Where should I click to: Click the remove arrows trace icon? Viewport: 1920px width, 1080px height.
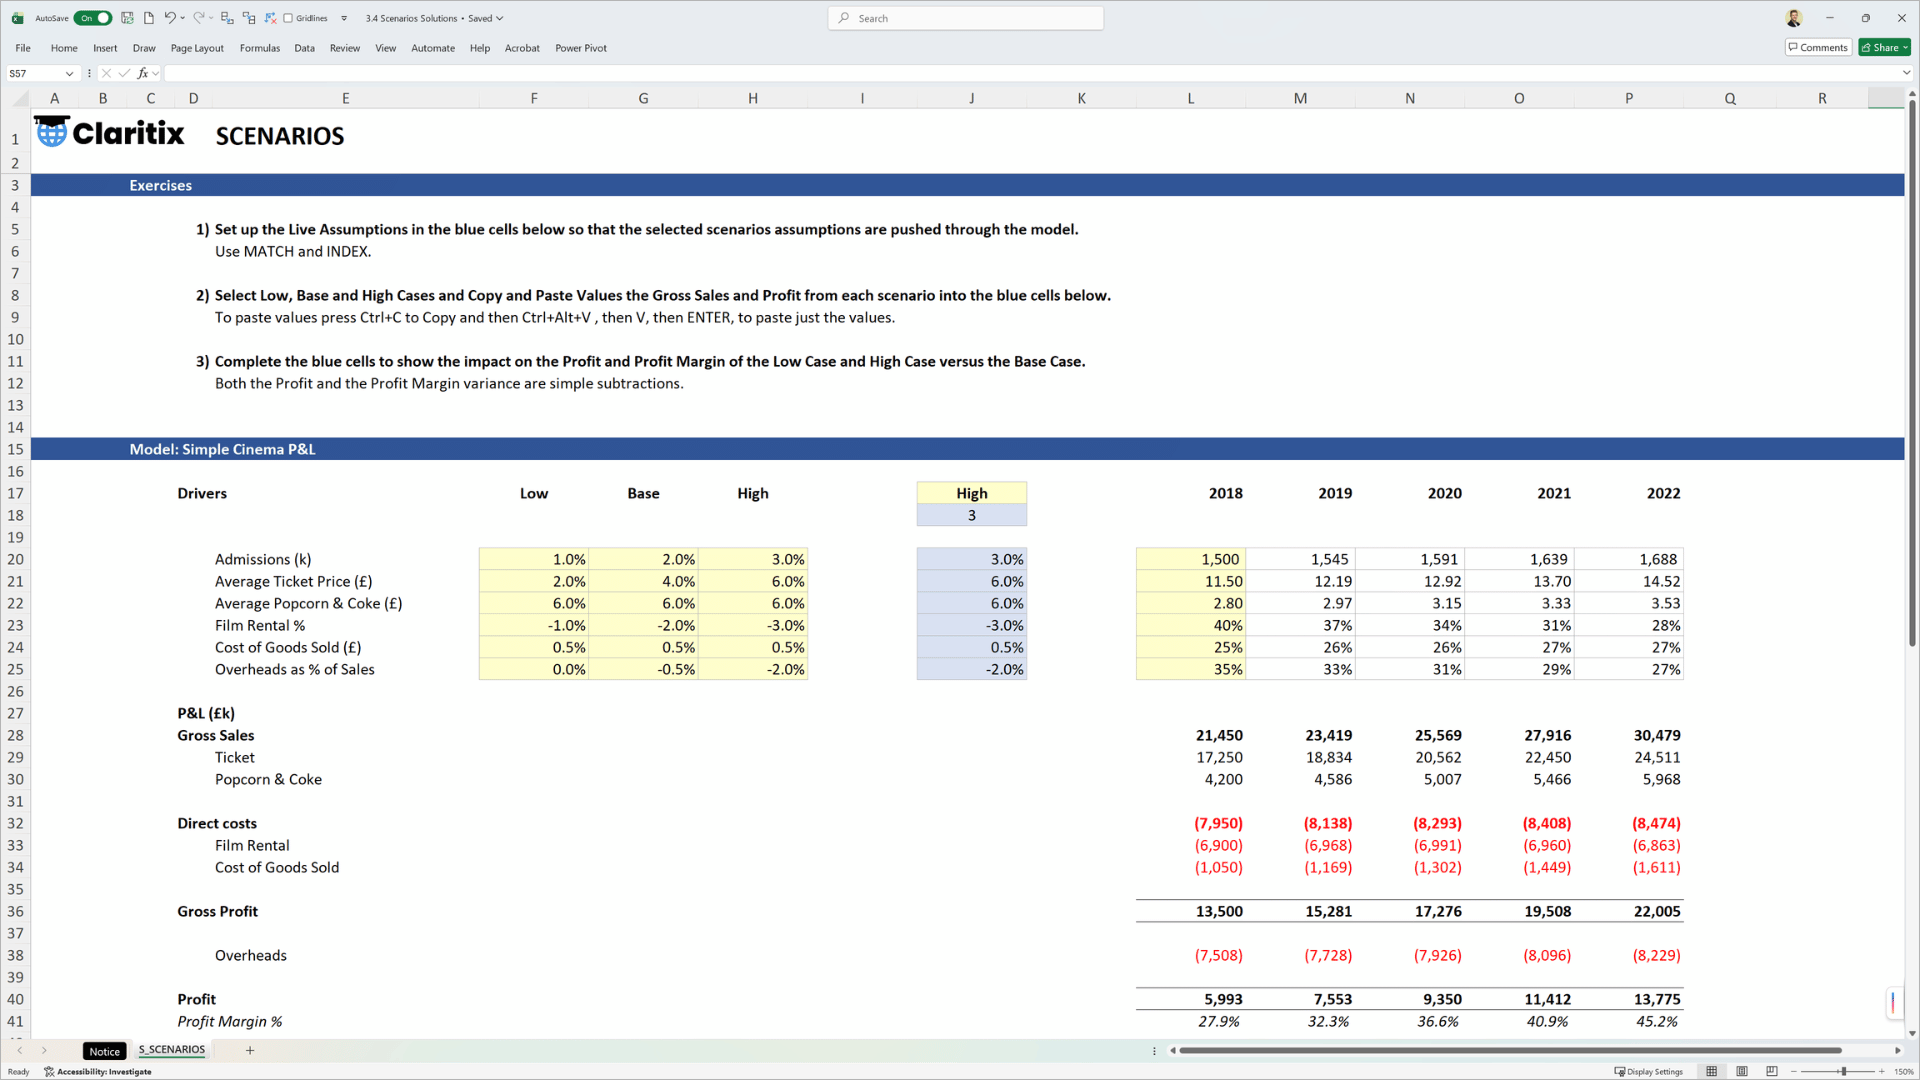click(270, 18)
